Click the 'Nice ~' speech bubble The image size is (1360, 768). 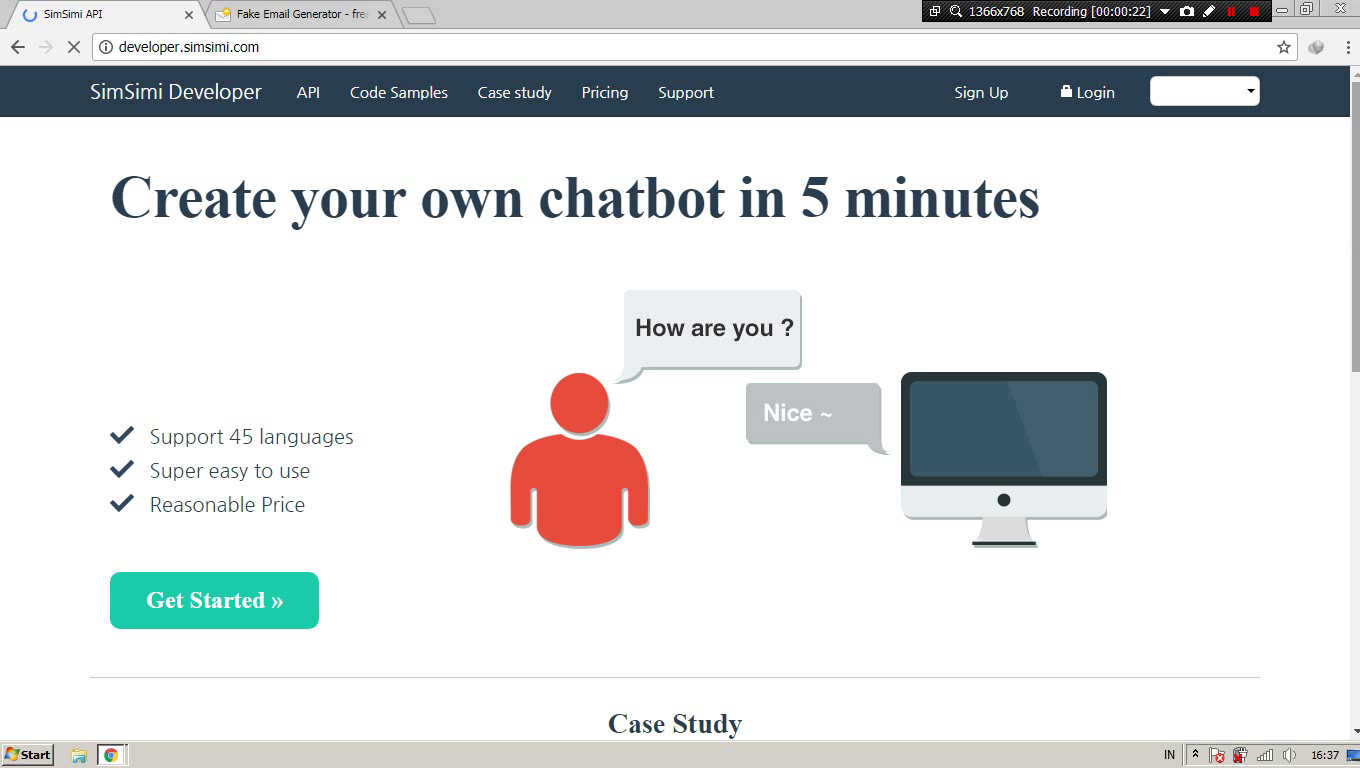(816, 417)
